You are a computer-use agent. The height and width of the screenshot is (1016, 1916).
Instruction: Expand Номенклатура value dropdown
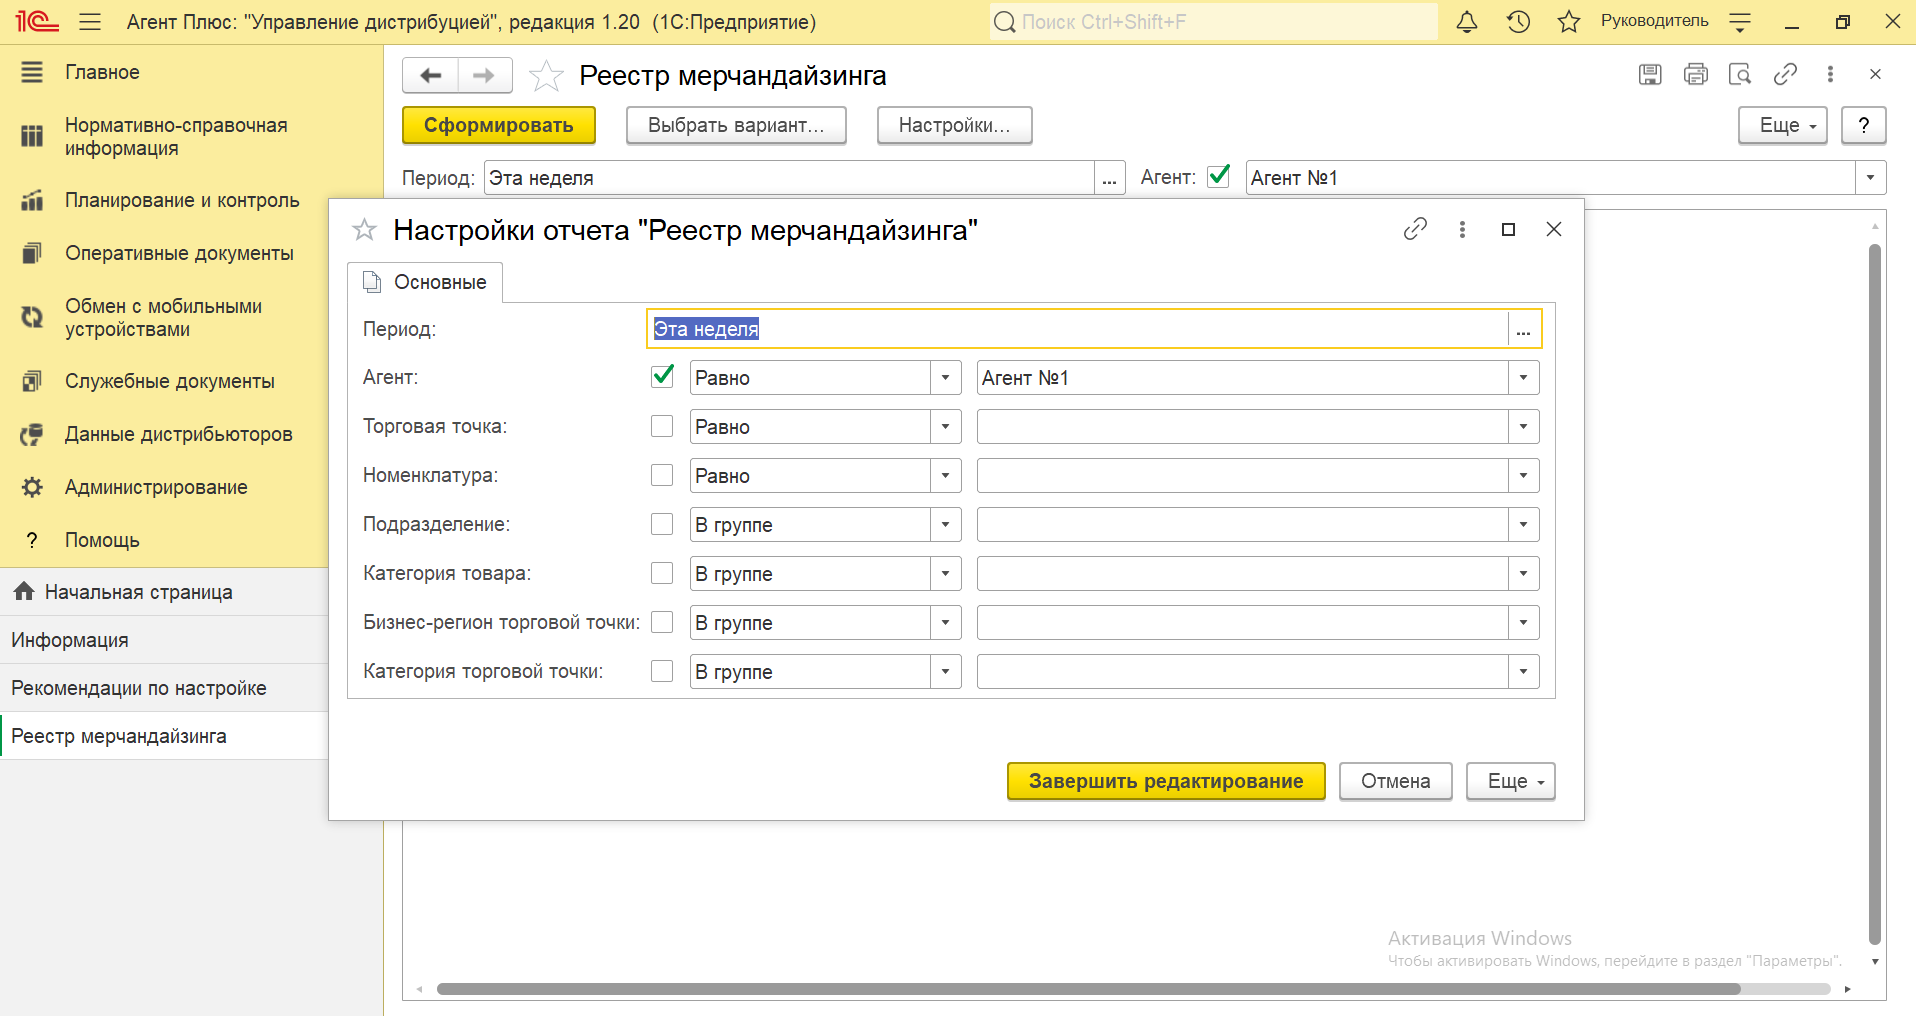1523,476
